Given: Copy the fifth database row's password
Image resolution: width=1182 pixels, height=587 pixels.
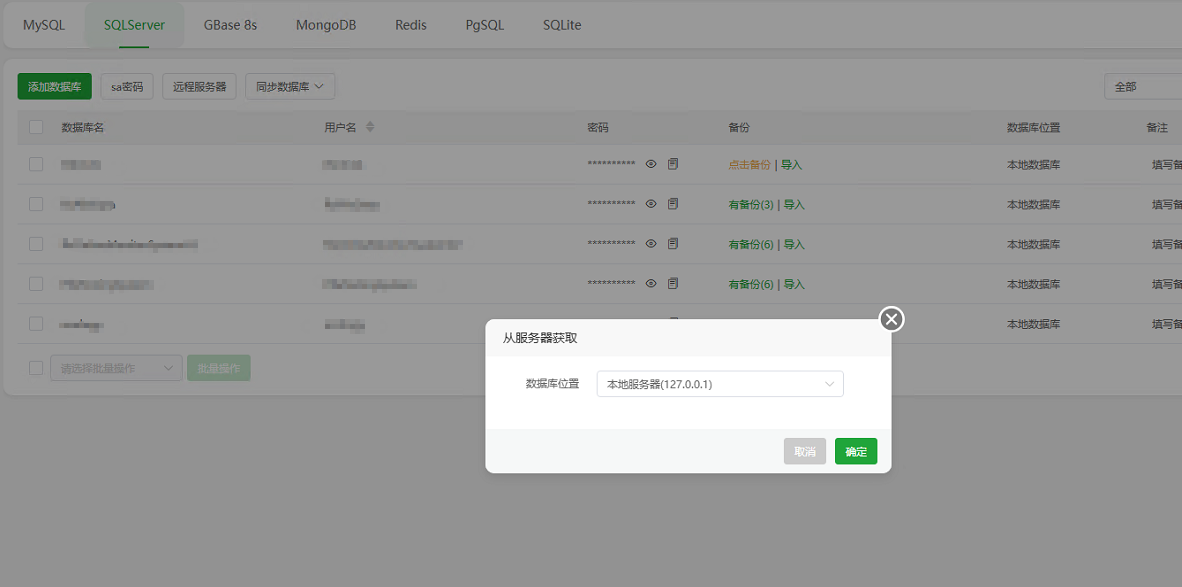Looking at the screenshot, I should click(672, 323).
